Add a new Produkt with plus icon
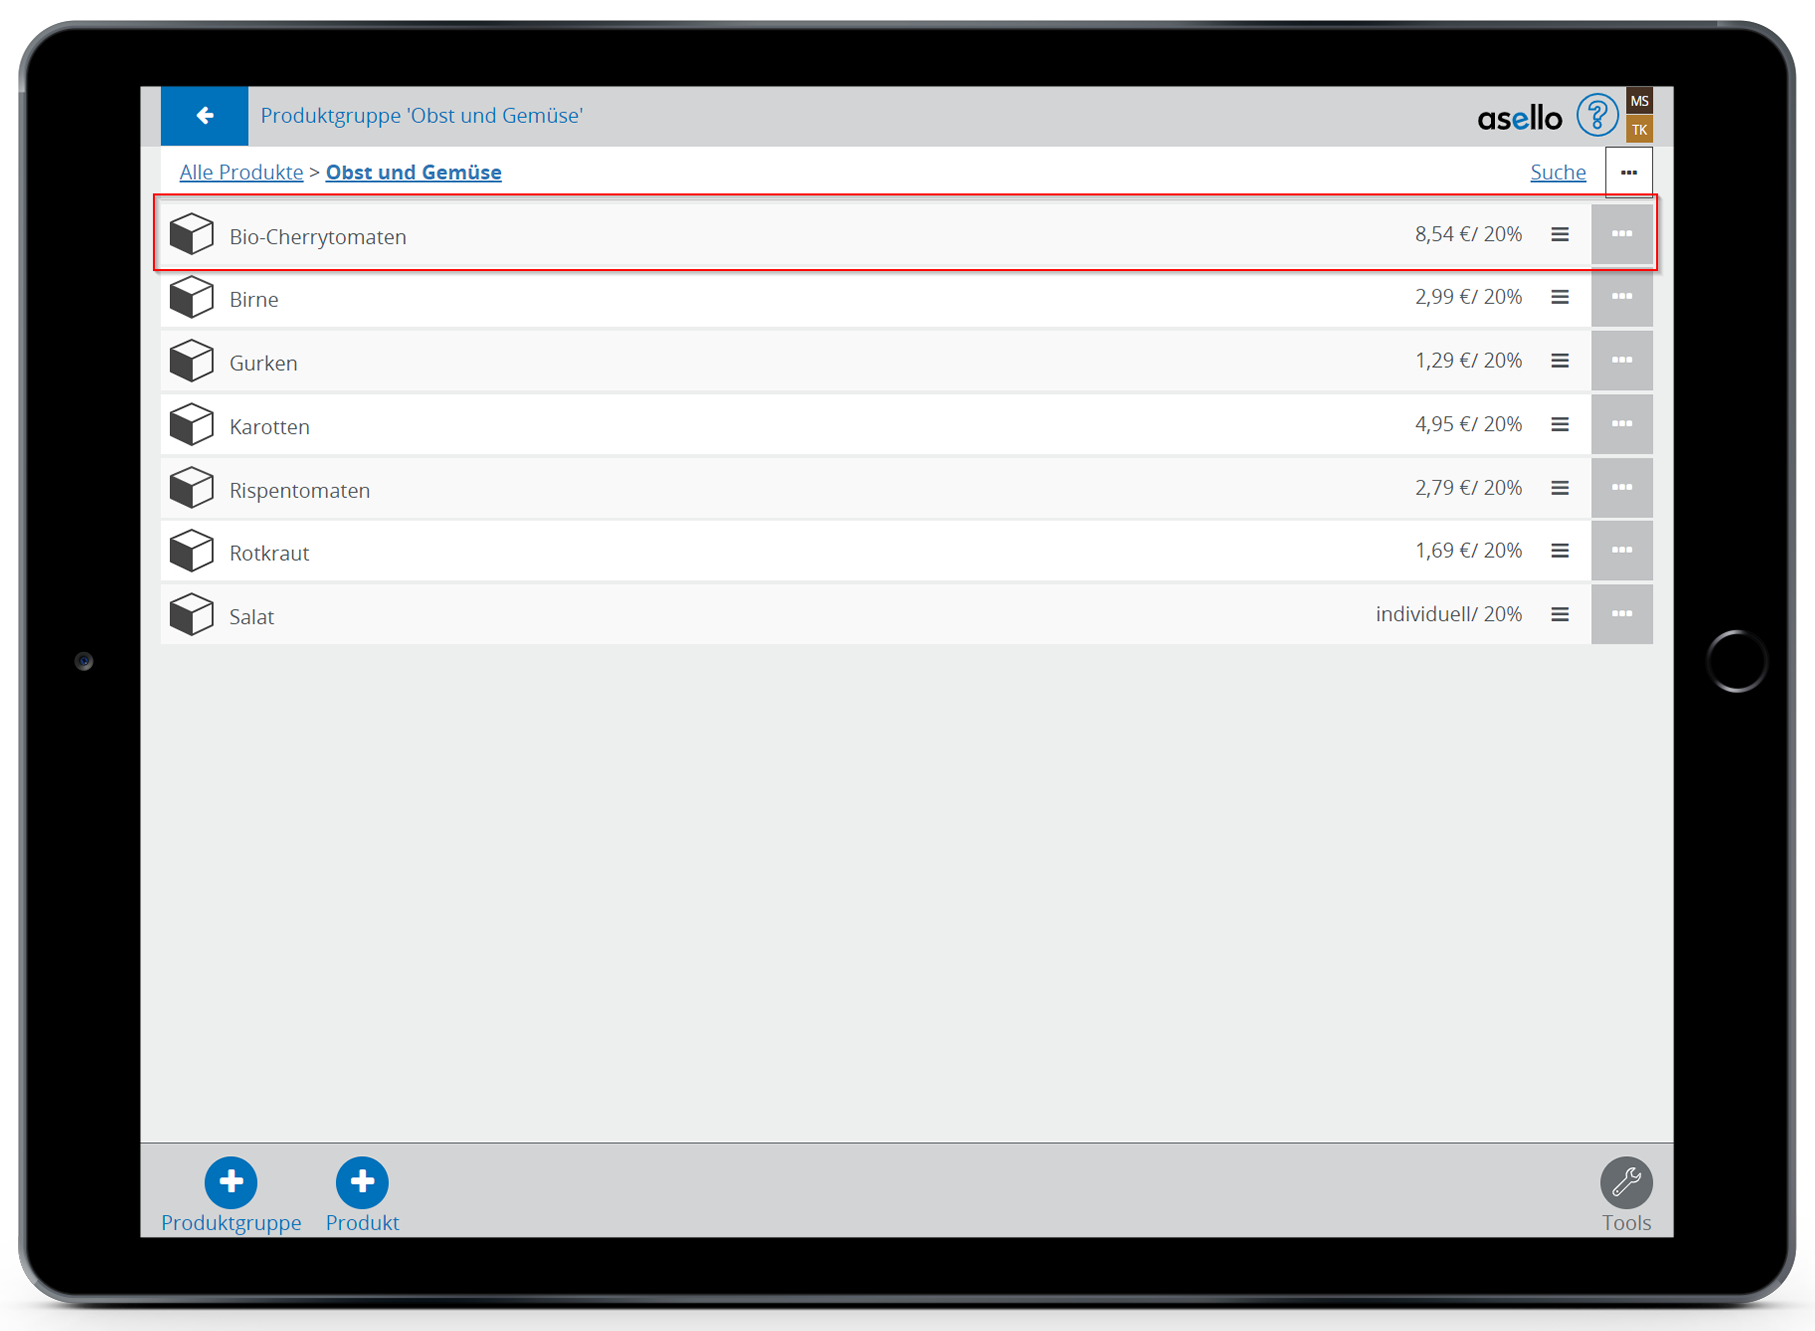This screenshot has height=1331, width=1815. (x=362, y=1182)
